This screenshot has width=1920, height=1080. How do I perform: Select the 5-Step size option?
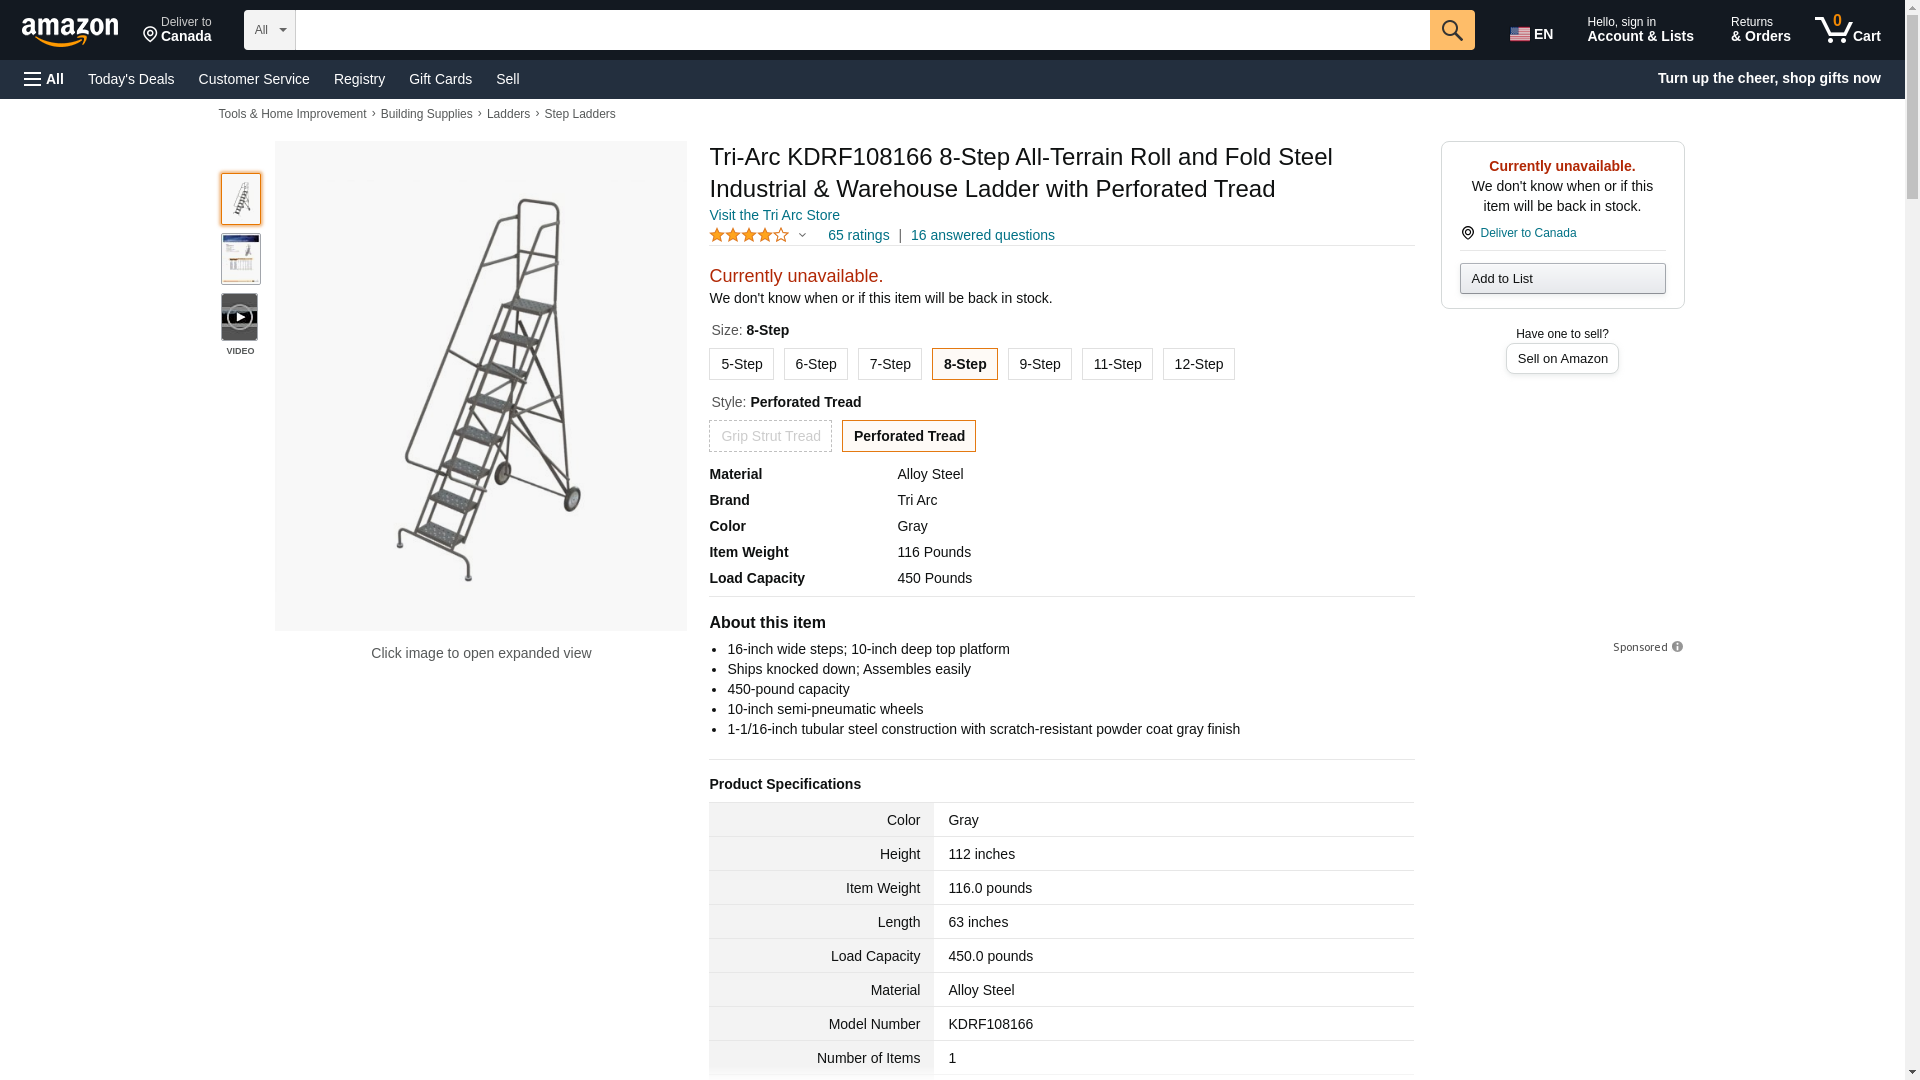[741, 364]
